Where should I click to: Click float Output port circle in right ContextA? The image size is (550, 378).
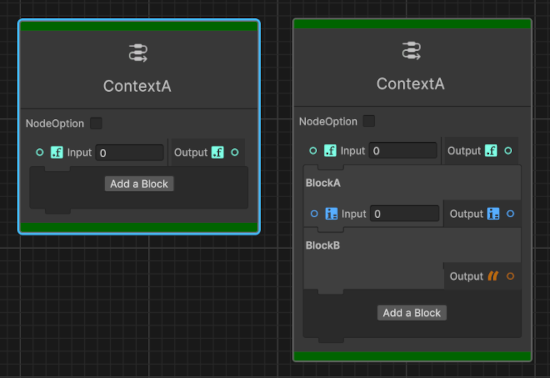[508, 151]
